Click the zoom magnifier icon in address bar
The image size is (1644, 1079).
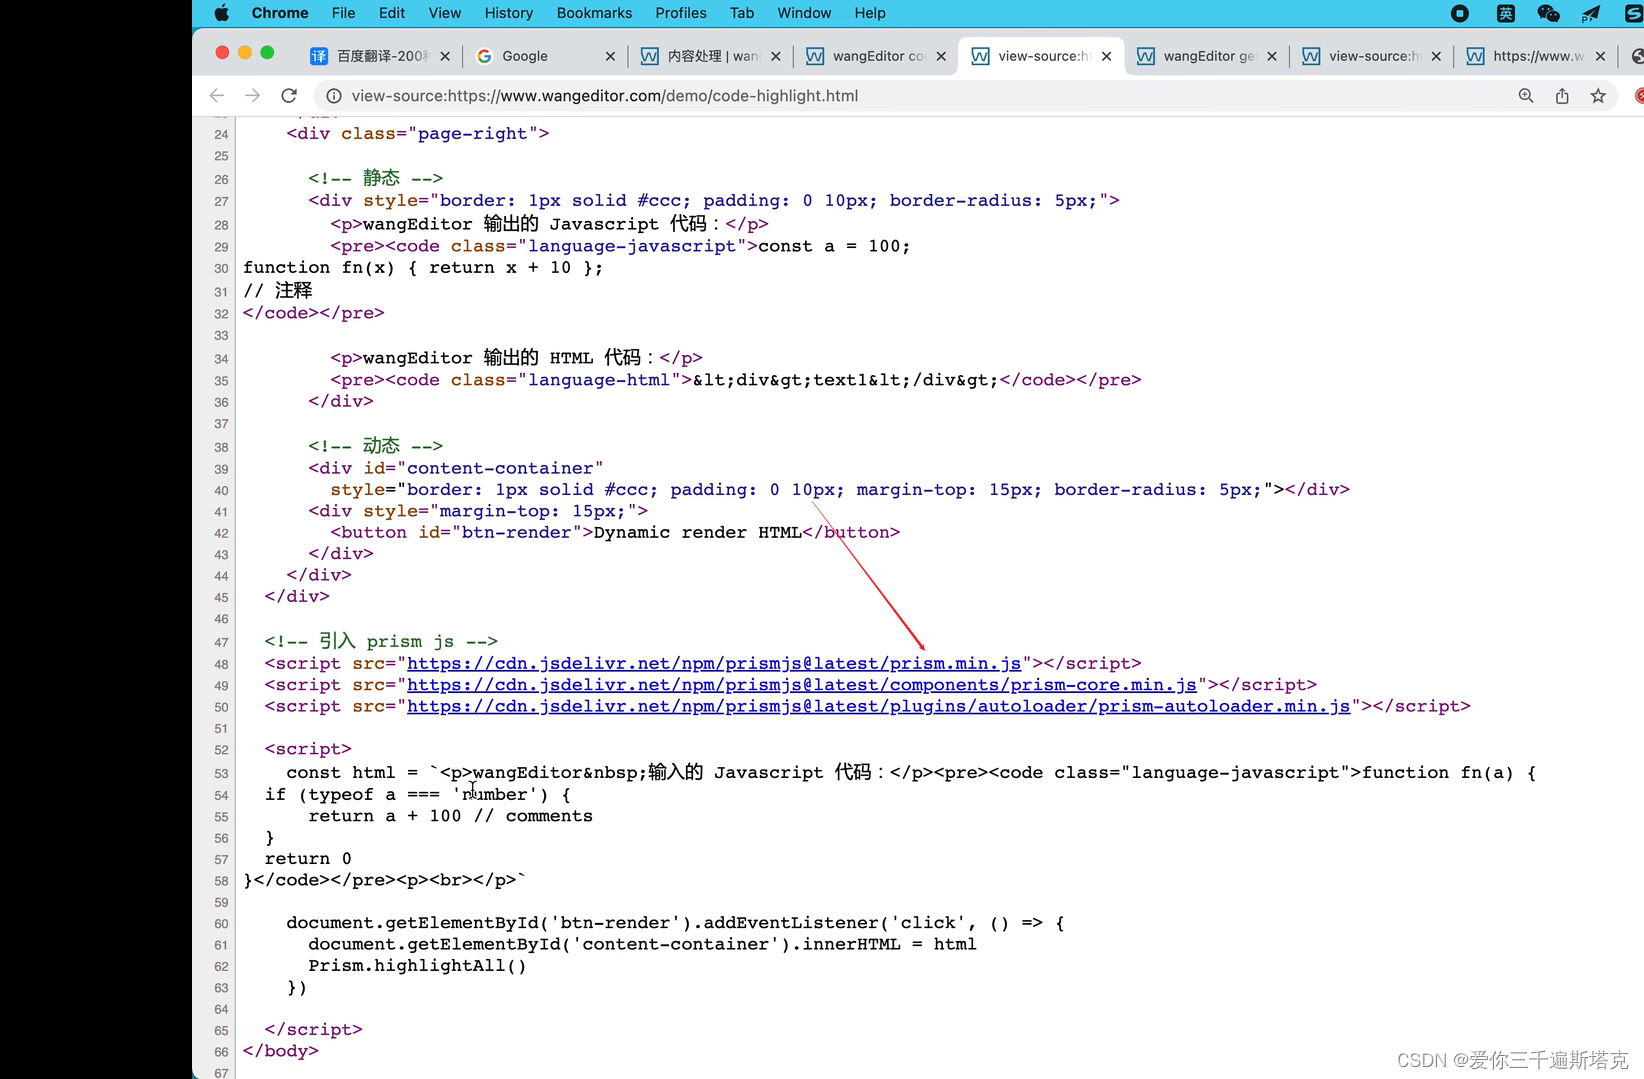point(1526,95)
